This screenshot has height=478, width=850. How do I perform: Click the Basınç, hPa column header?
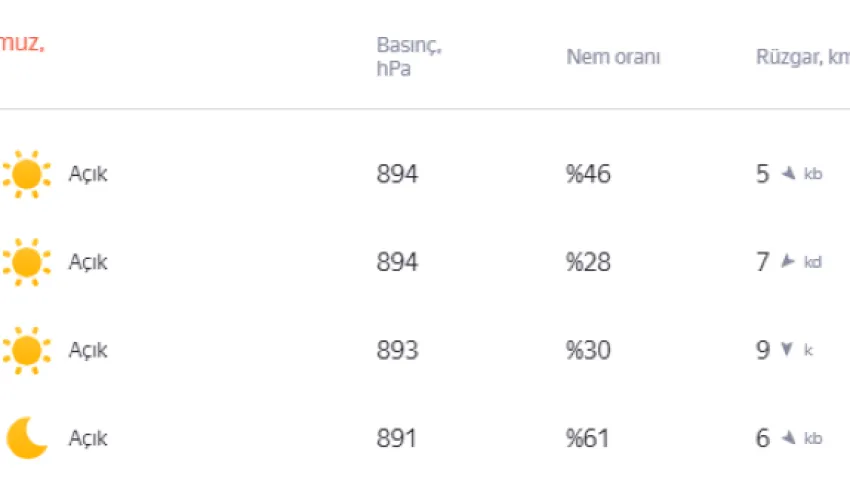click(409, 57)
